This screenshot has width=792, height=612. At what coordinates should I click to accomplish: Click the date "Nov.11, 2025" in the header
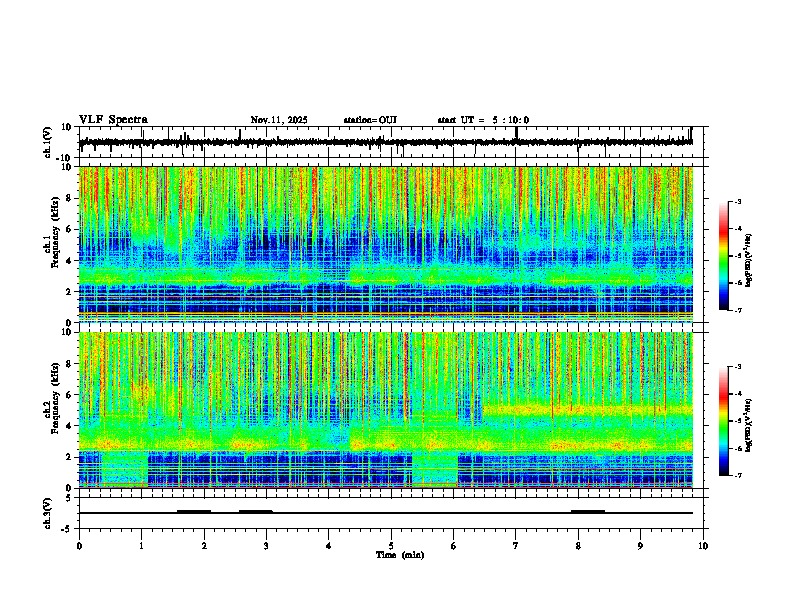click(x=279, y=120)
